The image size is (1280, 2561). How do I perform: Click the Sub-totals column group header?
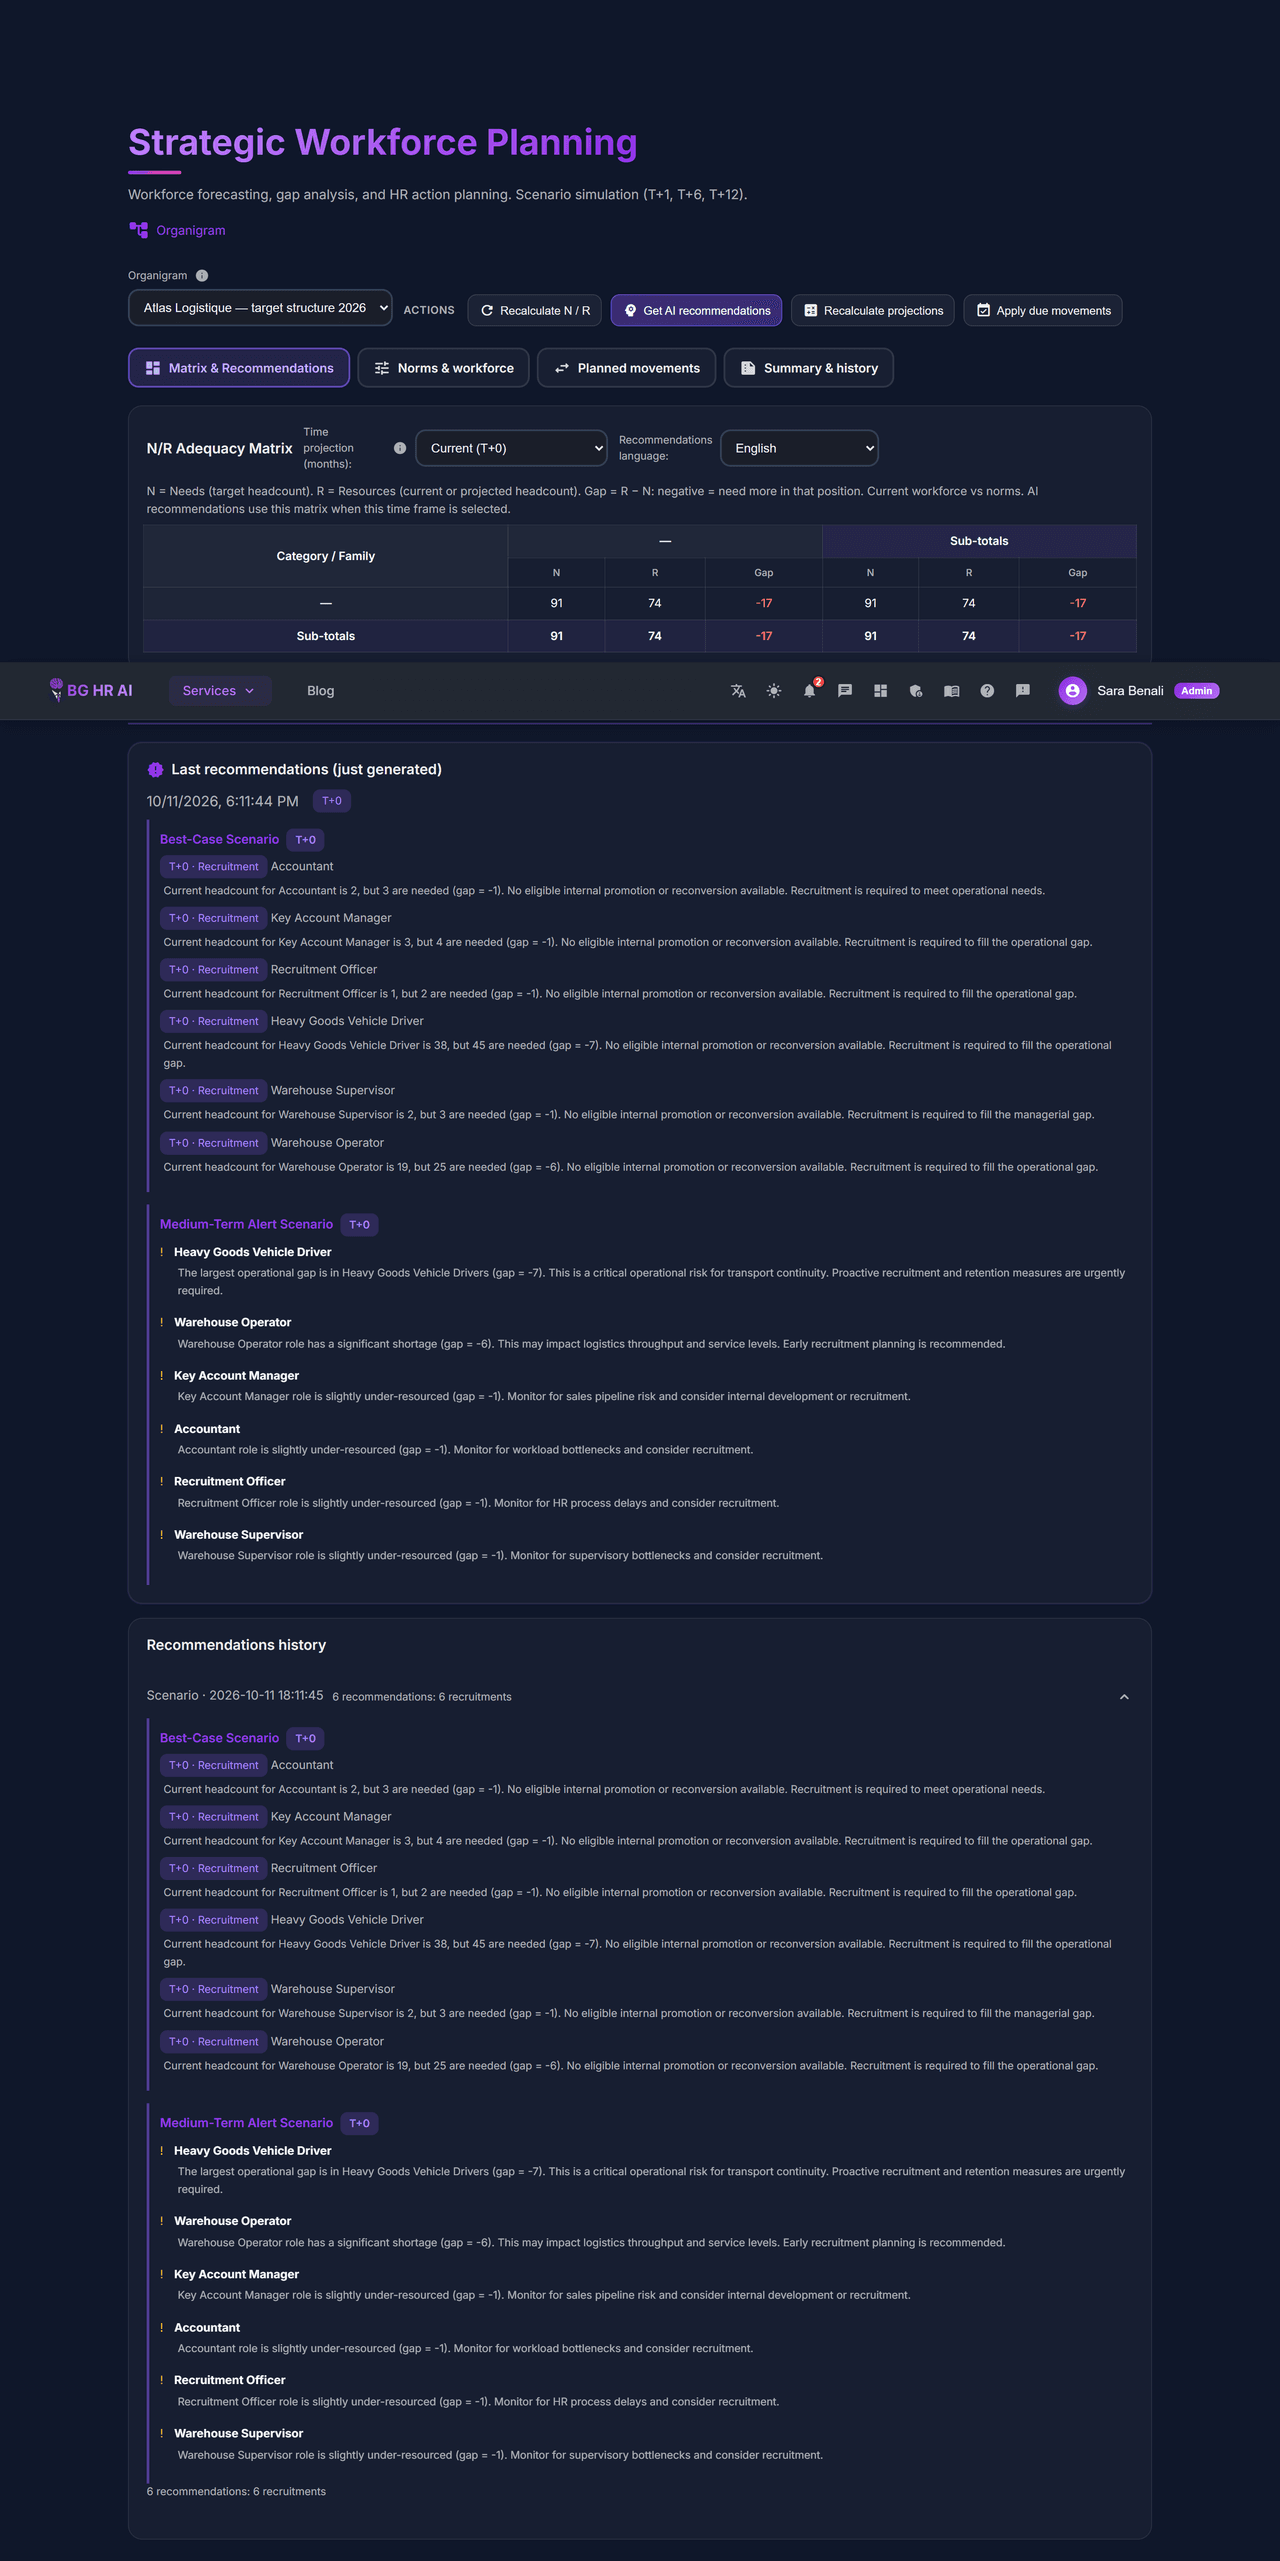(979, 541)
